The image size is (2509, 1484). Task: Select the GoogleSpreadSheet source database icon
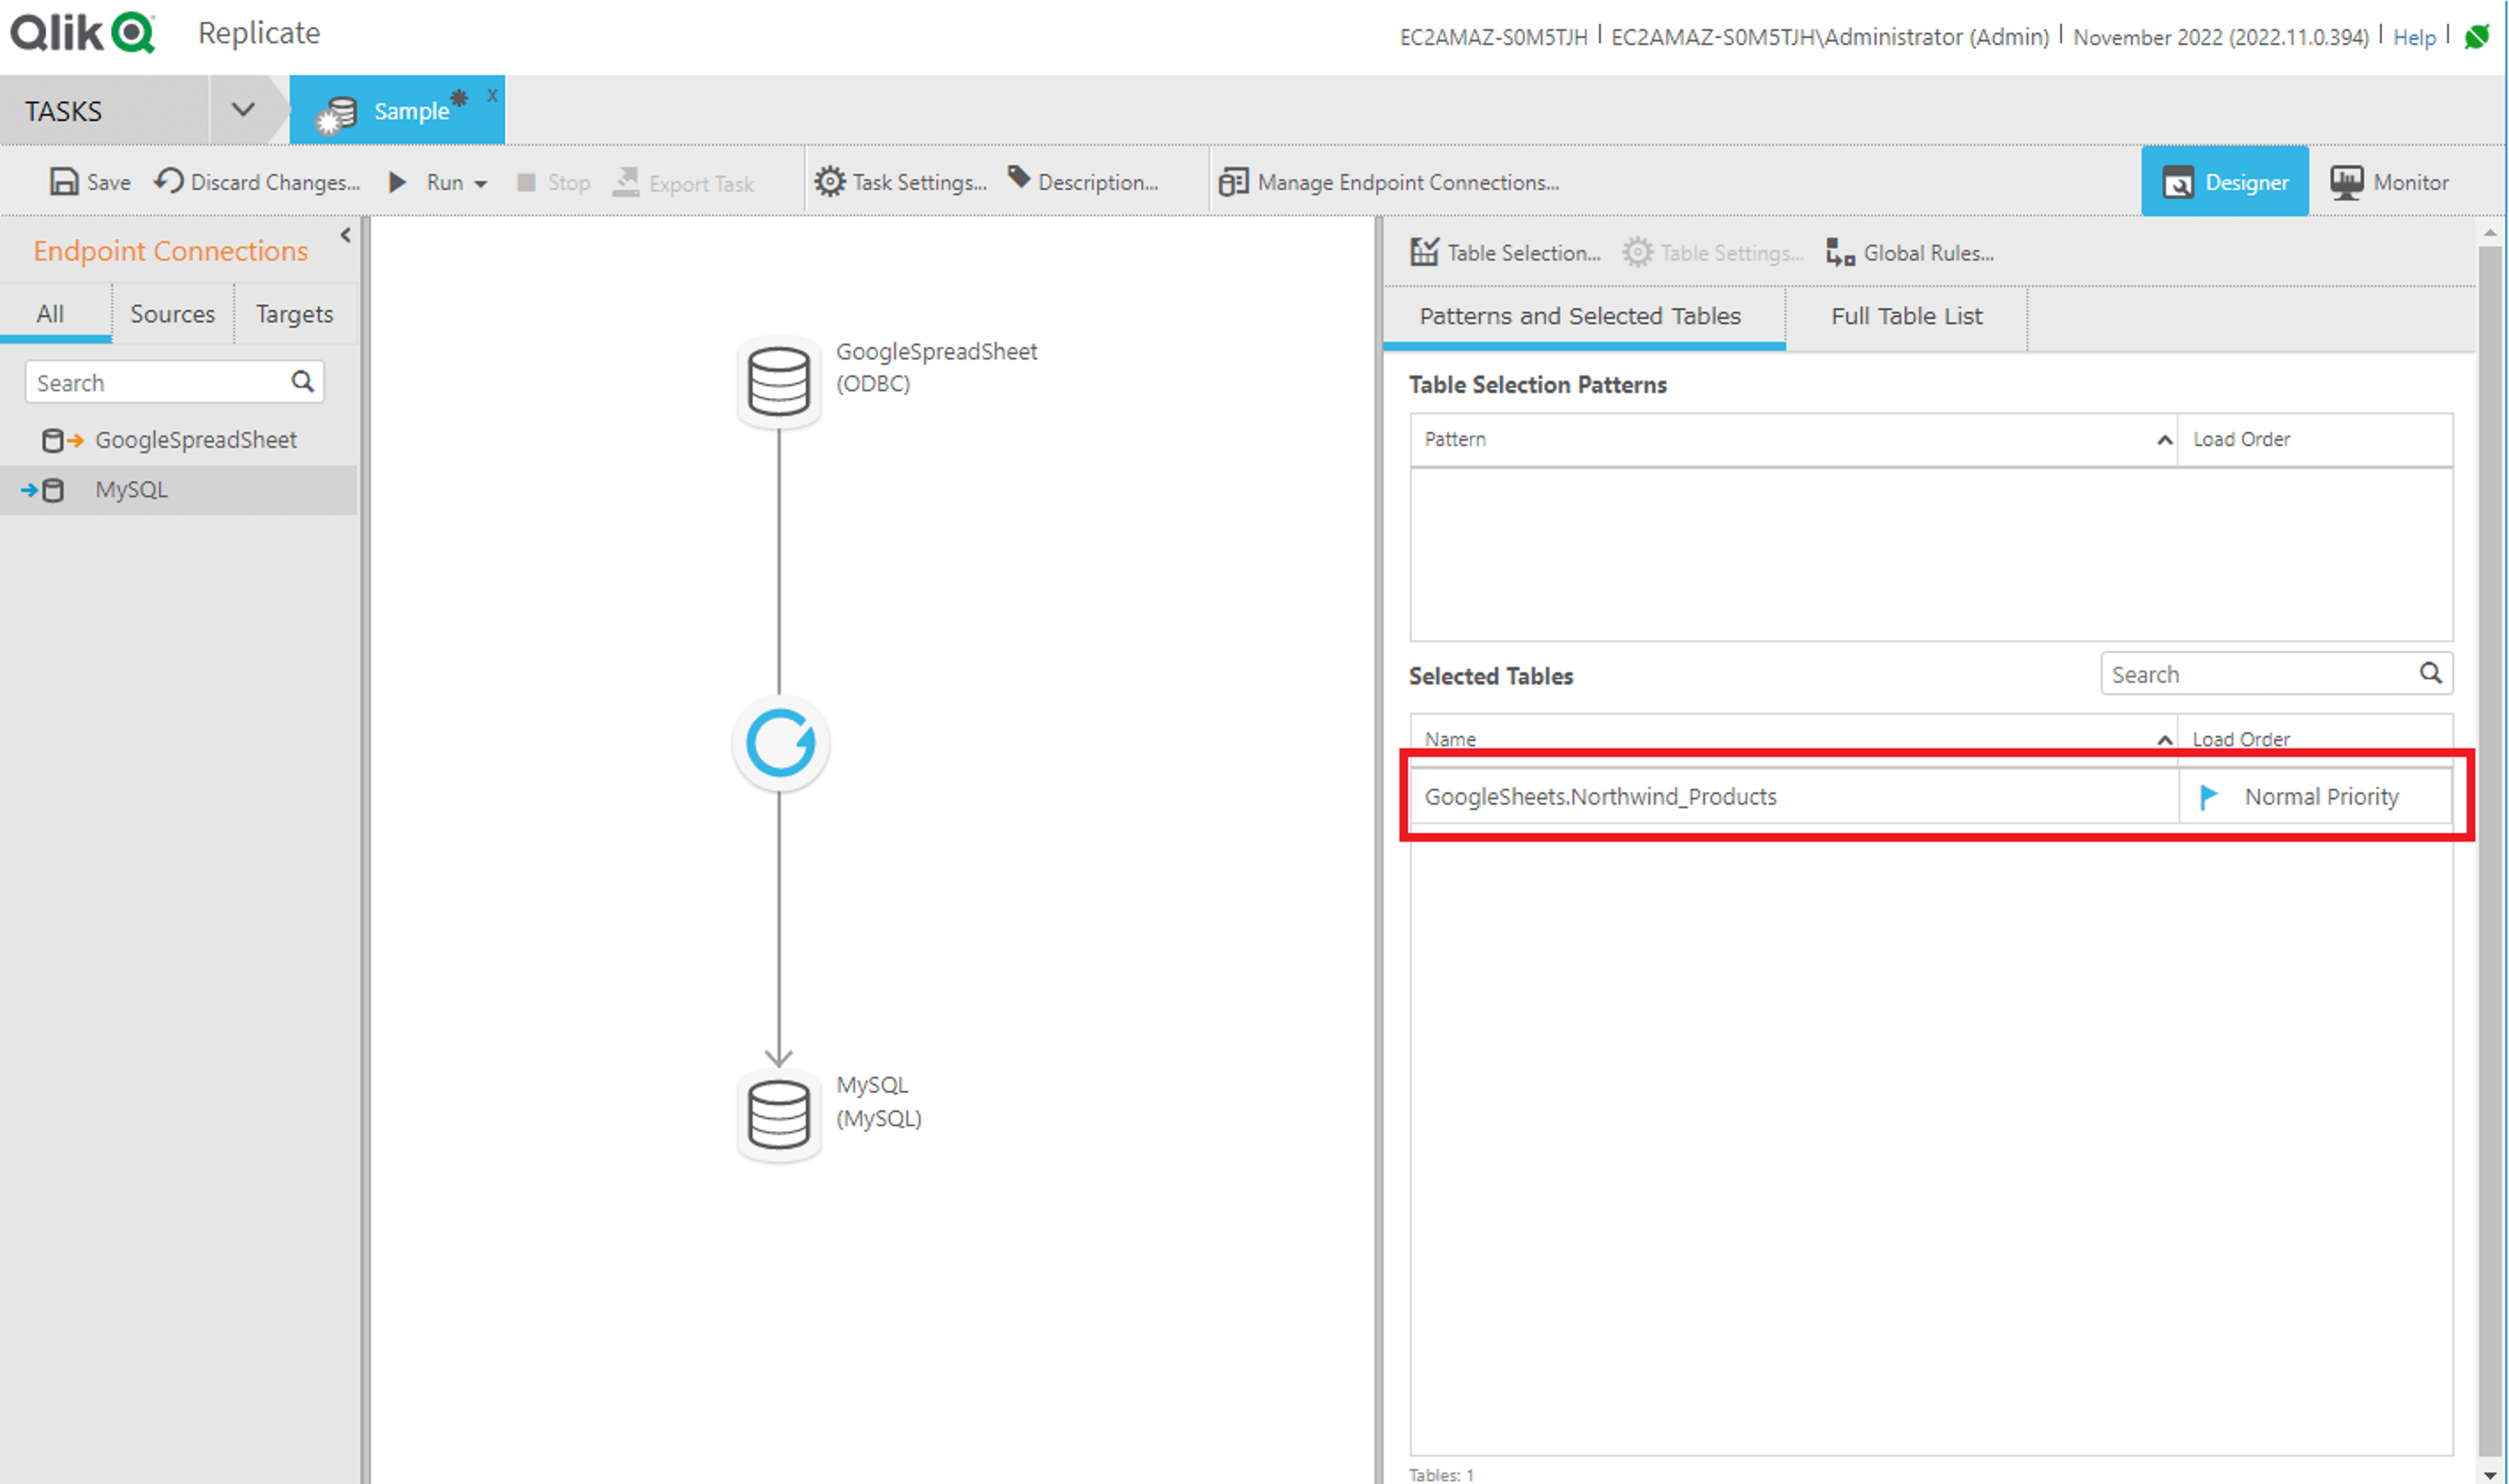(x=779, y=381)
